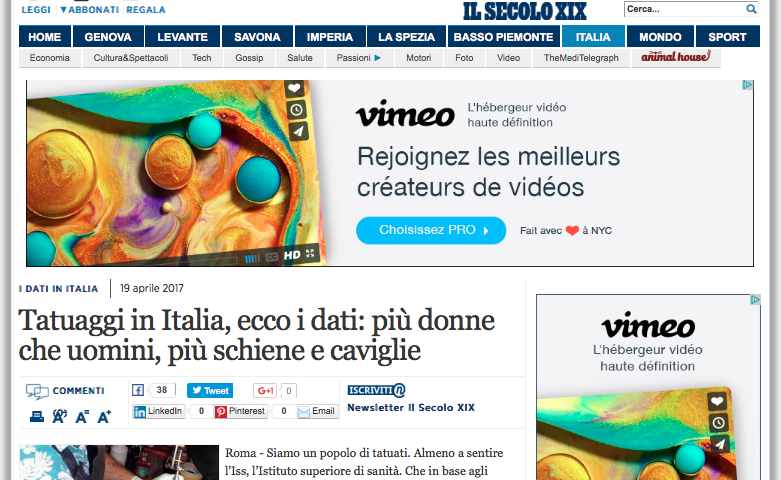Open AdChoices icon on banner ad
The width and height of the screenshot is (781, 480).
(x=747, y=85)
